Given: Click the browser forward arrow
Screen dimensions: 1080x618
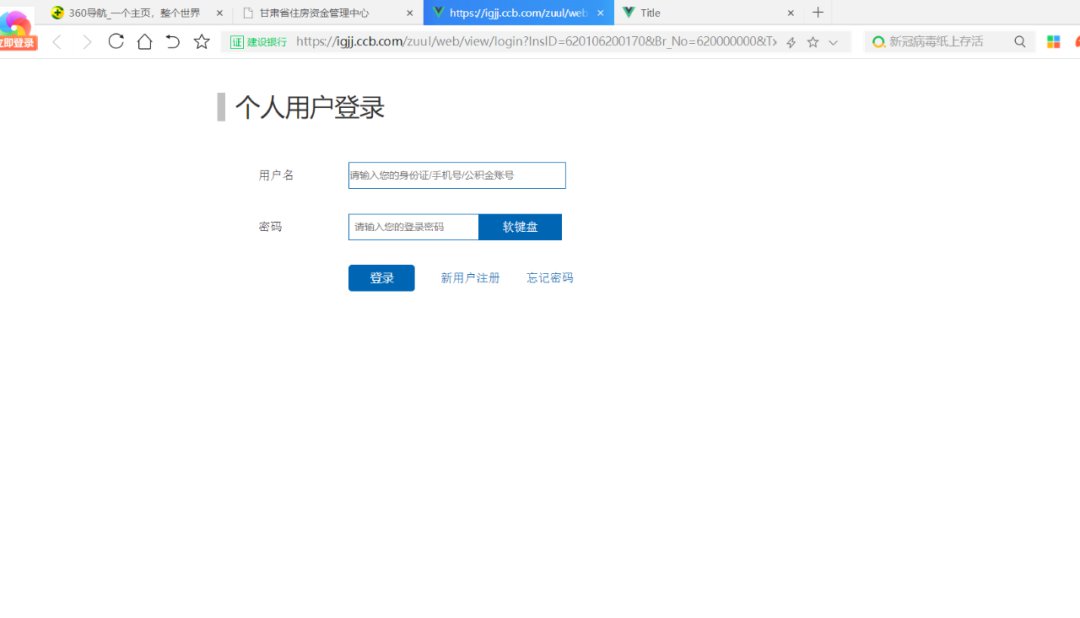Looking at the screenshot, I should [87, 42].
